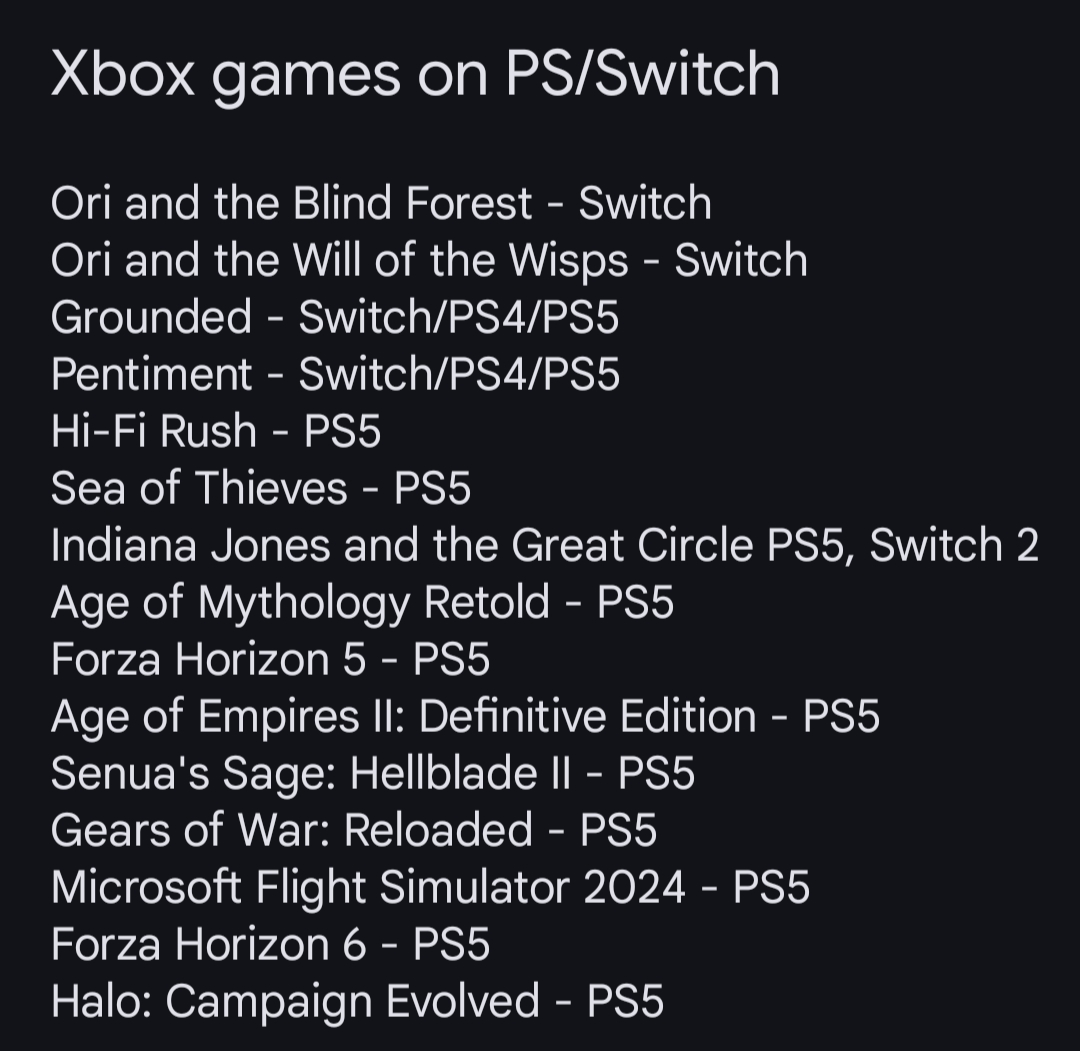Viewport: 1080px width, 1051px height.
Task: Click the Halo: Campaign Evolved line
Action: tap(357, 1002)
